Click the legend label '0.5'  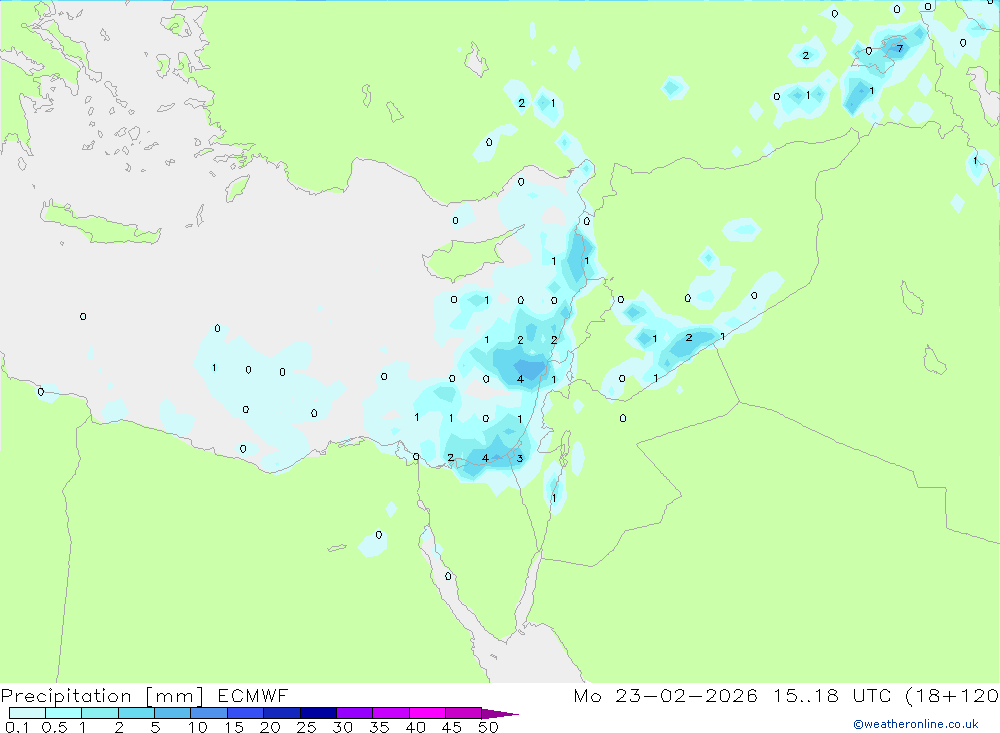(x=54, y=727)
